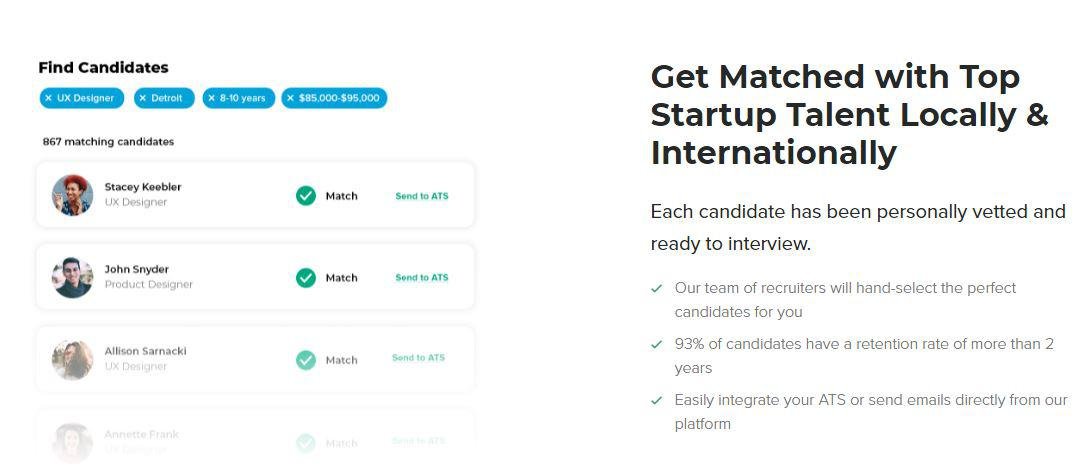Click Allison Sarnacki's match check icon
Image resolution: width=1081 pixels, height=471 pixels.
(306, 360)
